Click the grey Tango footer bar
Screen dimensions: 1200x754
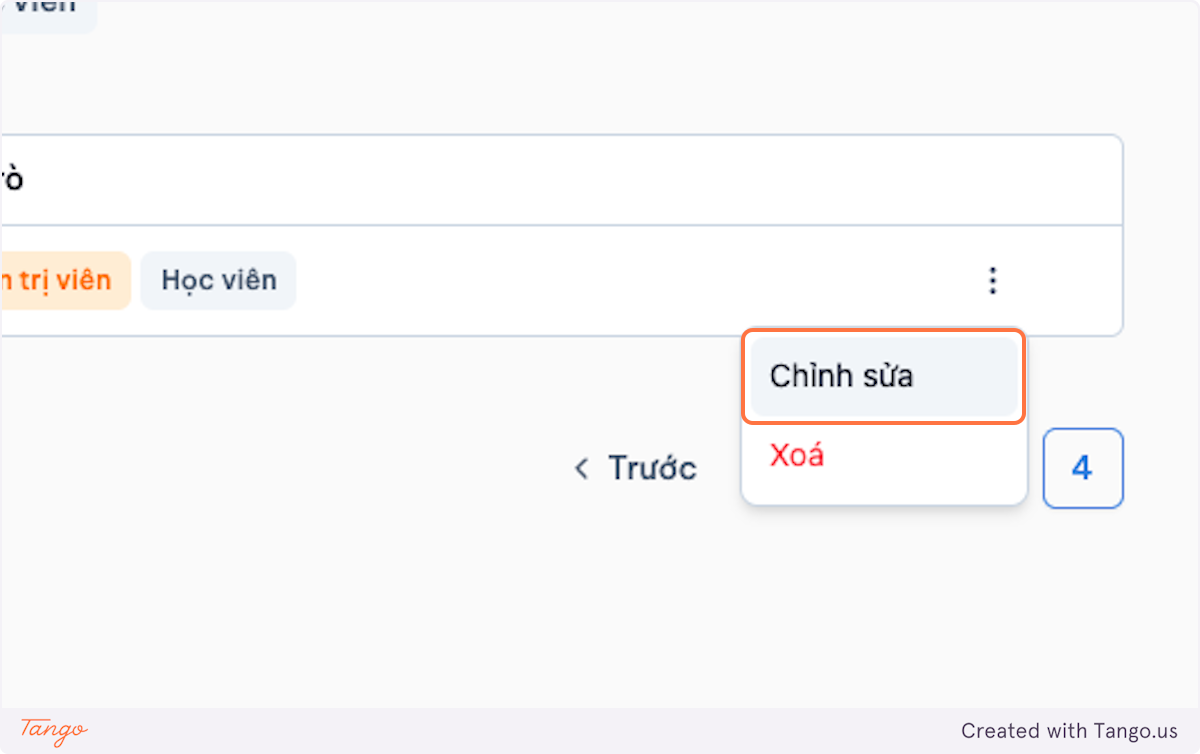click(x=600, y=731)
